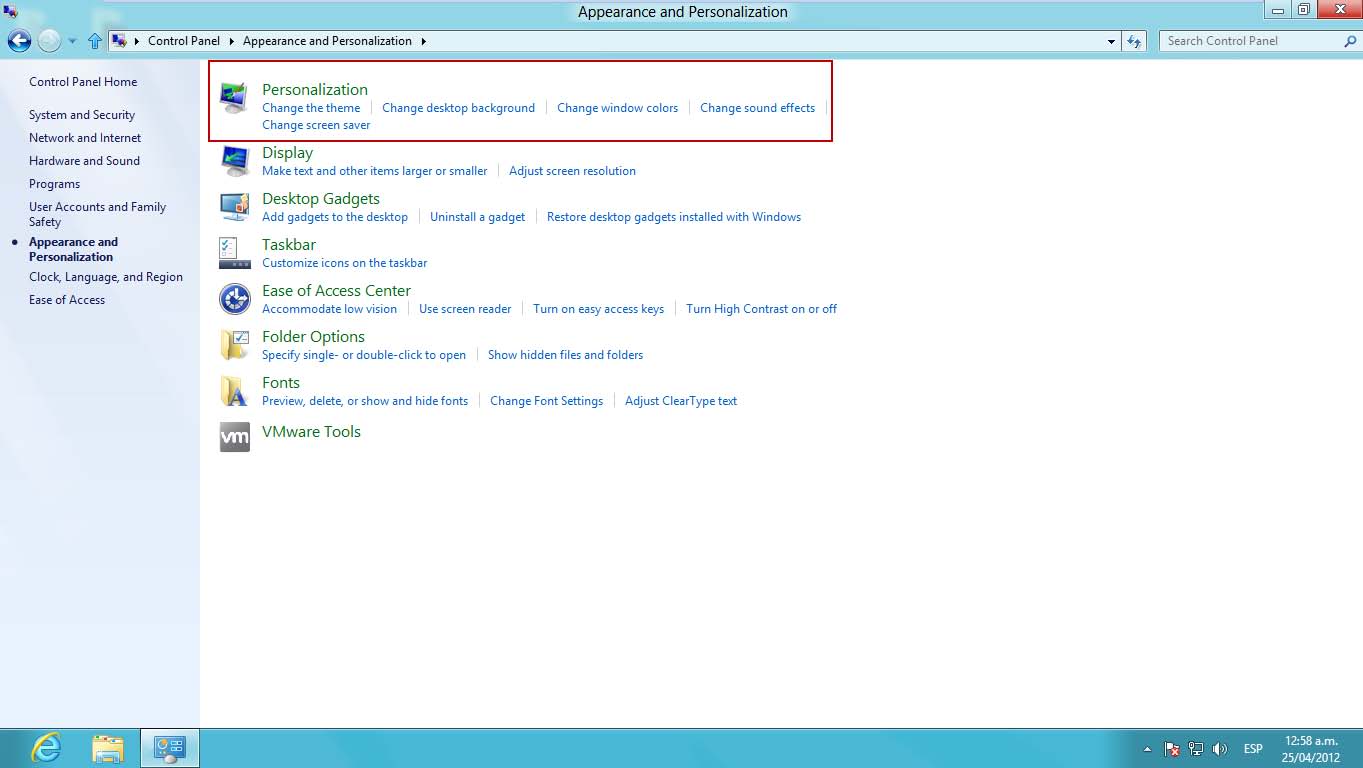Open File Explorer from the taskbar
Viewport: 1363px width, 768px height.
click(x=108, y=748)
